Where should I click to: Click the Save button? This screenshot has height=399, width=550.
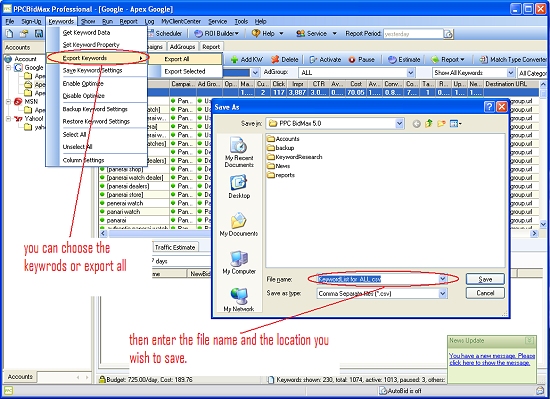click(485, 279)
